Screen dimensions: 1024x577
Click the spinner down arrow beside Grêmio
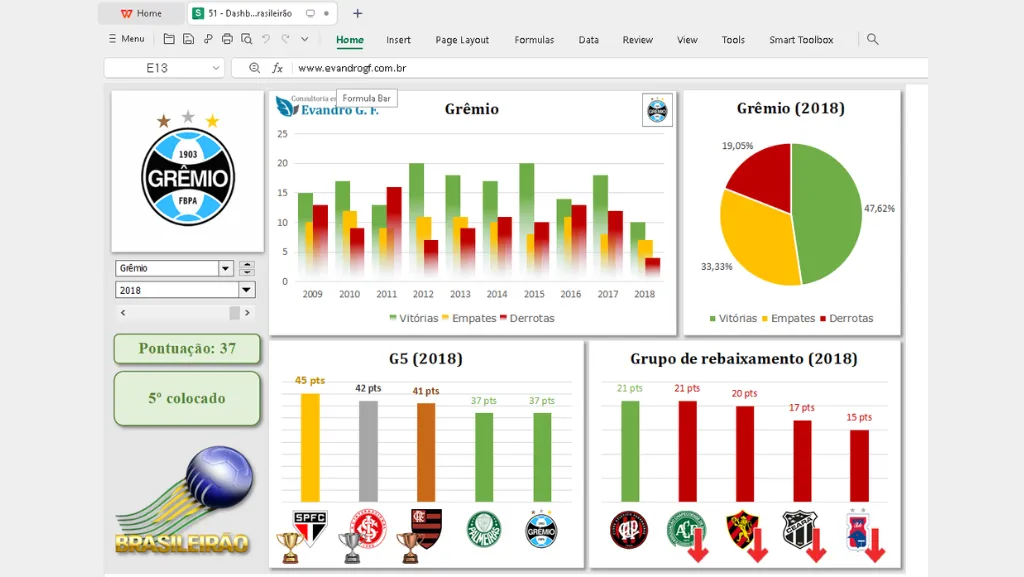pyautogui.click(x=247, y=272)
